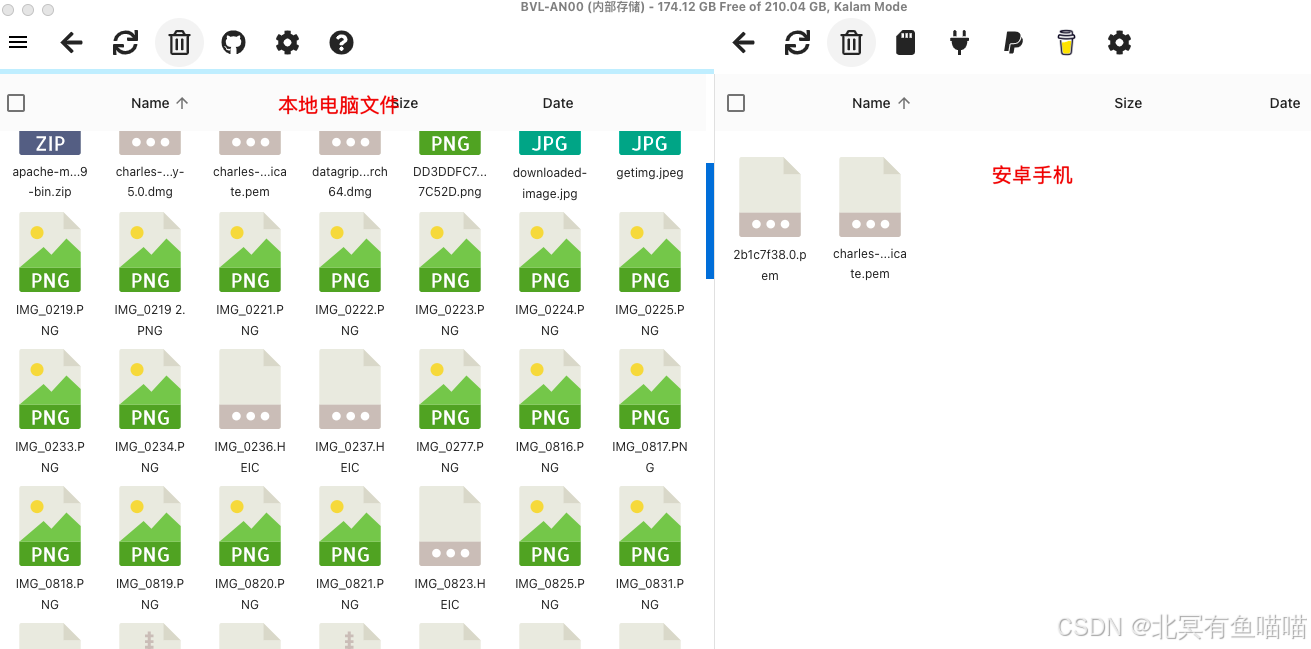
Task: Open settings gear in local pane toolbar
Action: click(x=287, y=42)
